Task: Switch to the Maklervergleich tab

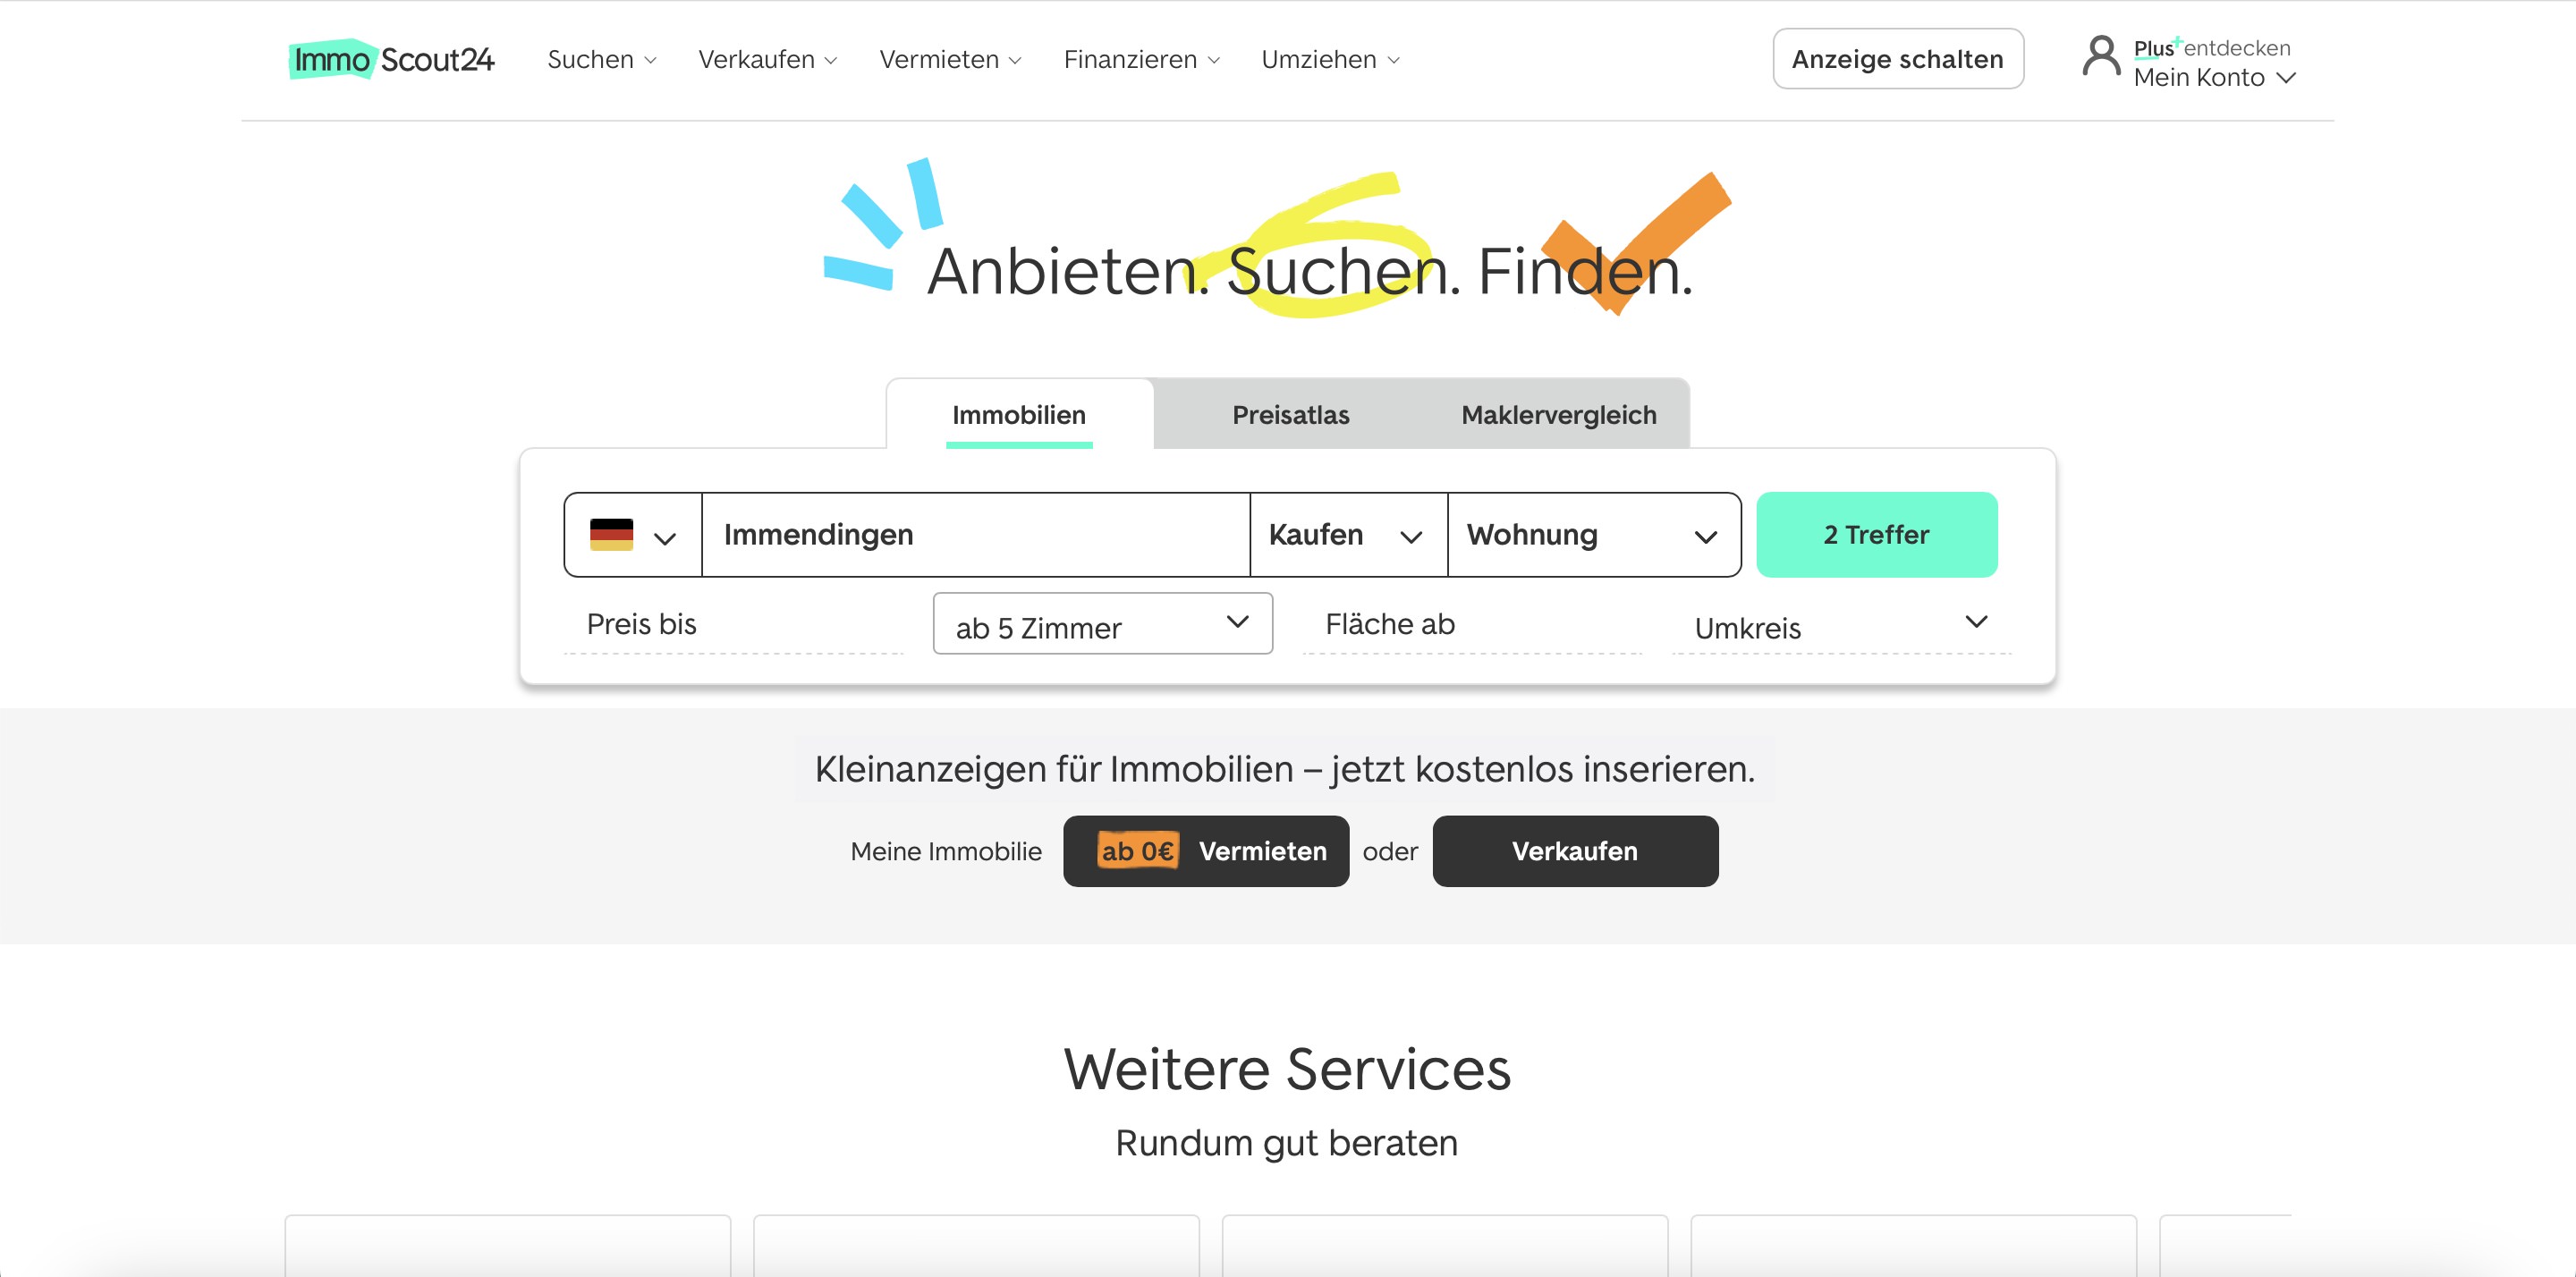Action: [1558, 415]
